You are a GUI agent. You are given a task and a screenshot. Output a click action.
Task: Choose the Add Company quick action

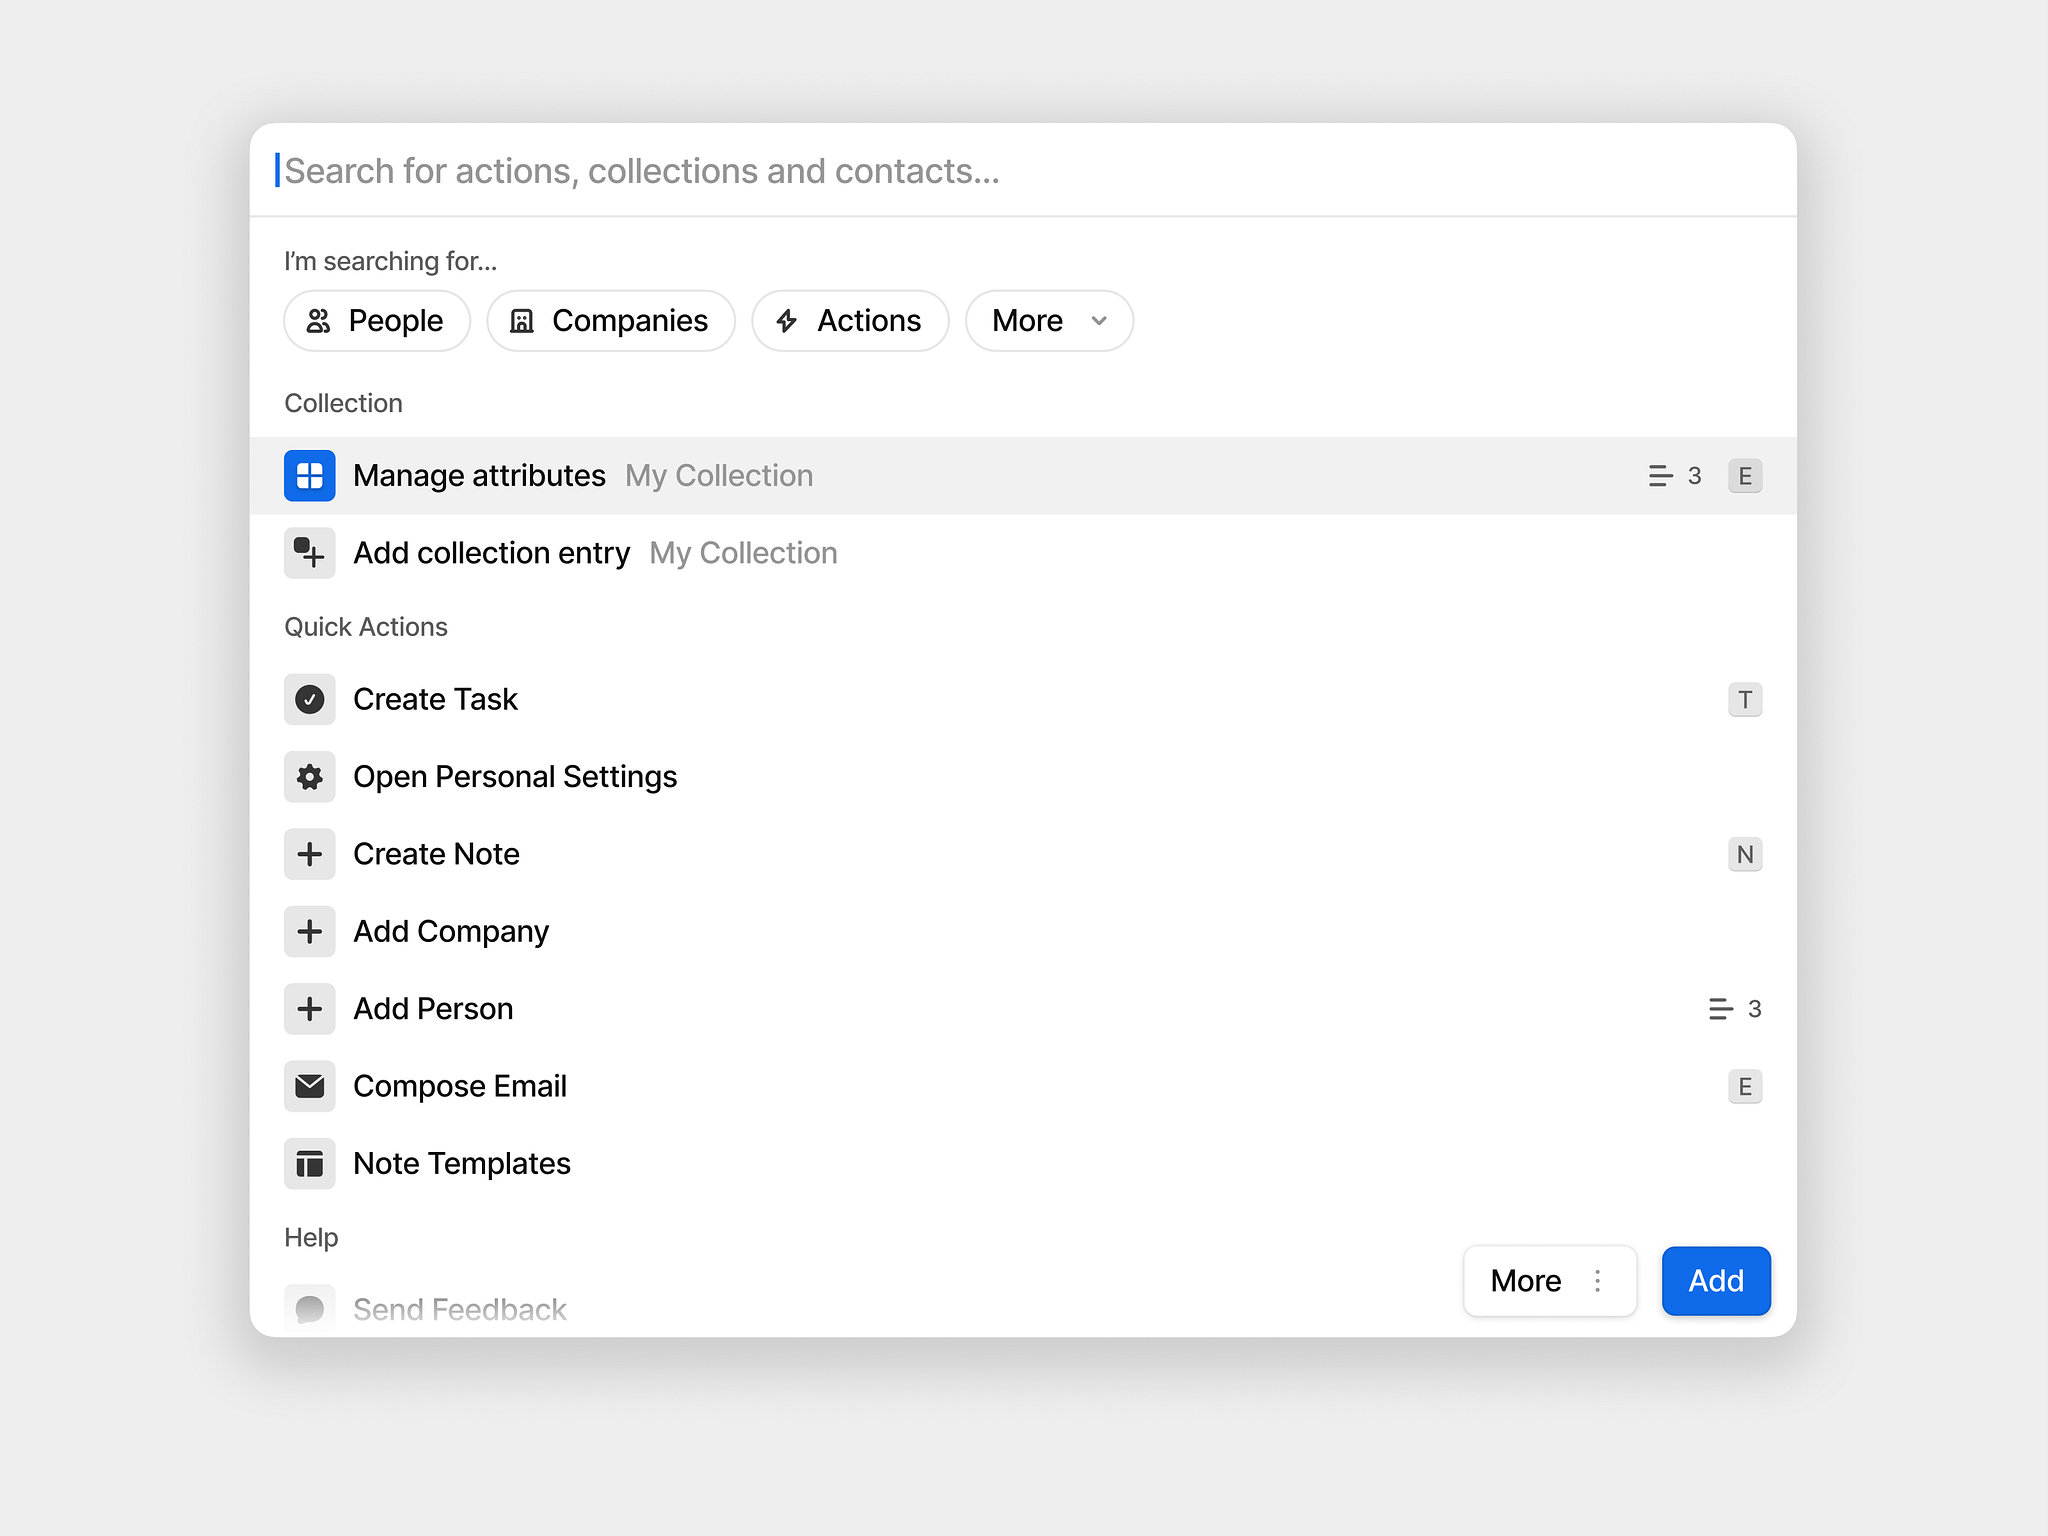tap(450, 931)
